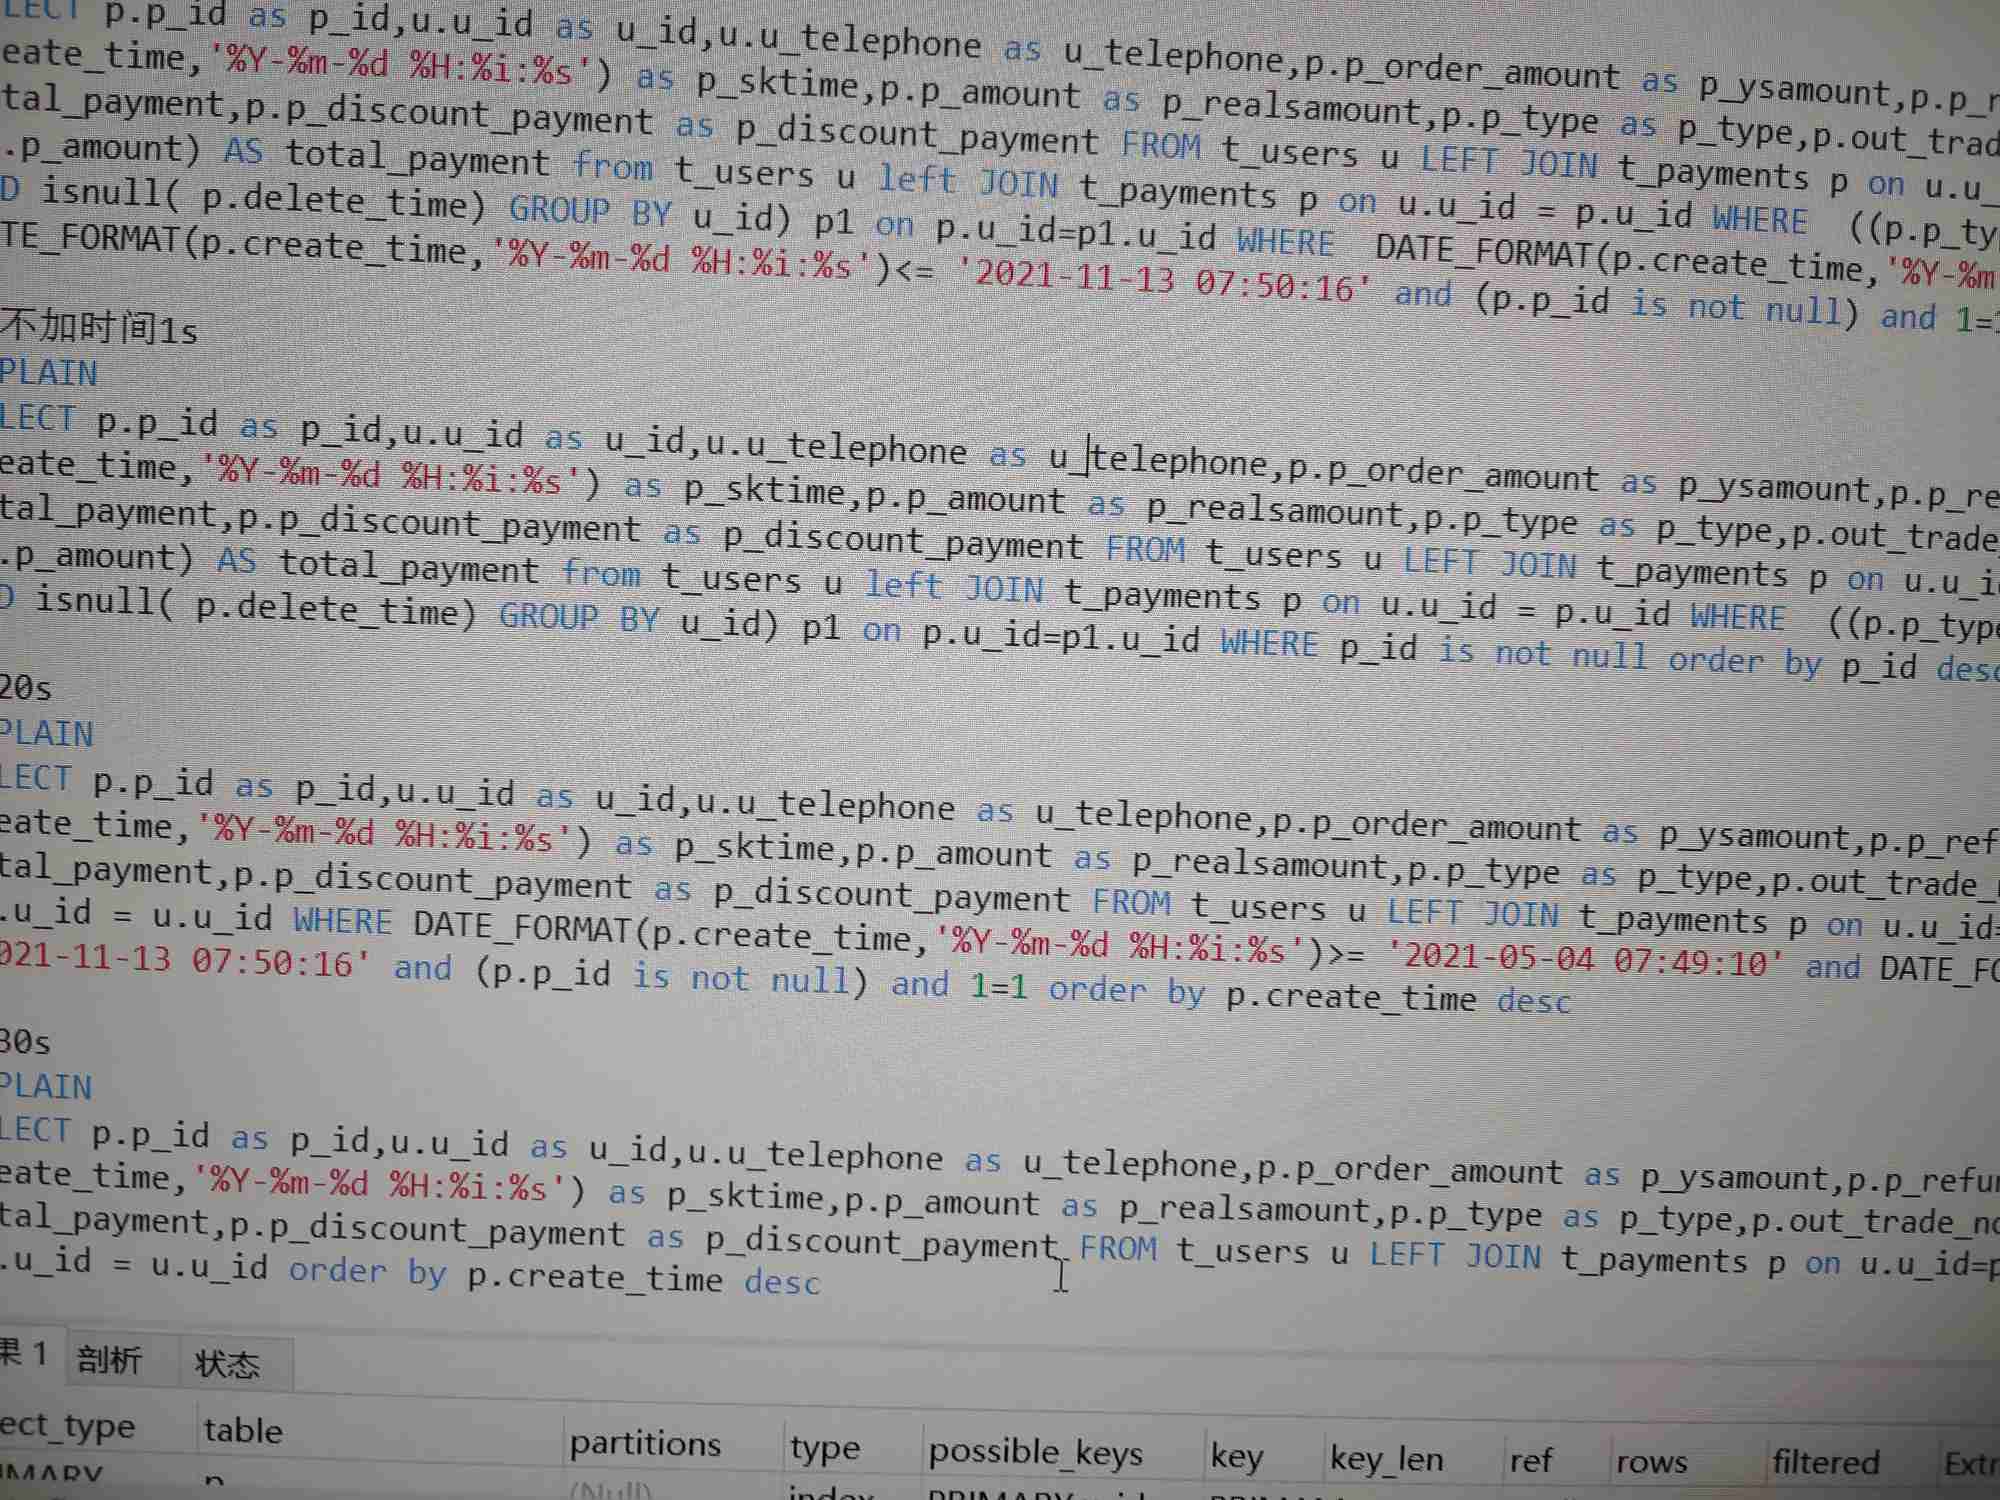Click the key_len column header
2000x1500 pixels.
1386,1460
